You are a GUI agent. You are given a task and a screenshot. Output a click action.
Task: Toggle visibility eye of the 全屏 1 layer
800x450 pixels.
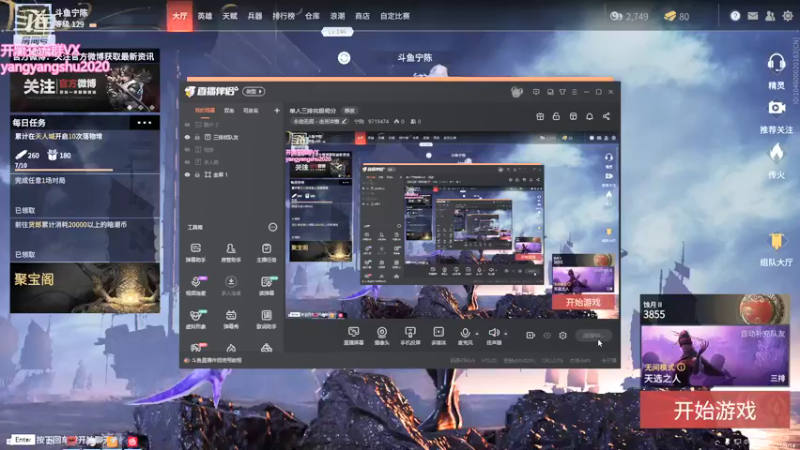tap(187, 174)
